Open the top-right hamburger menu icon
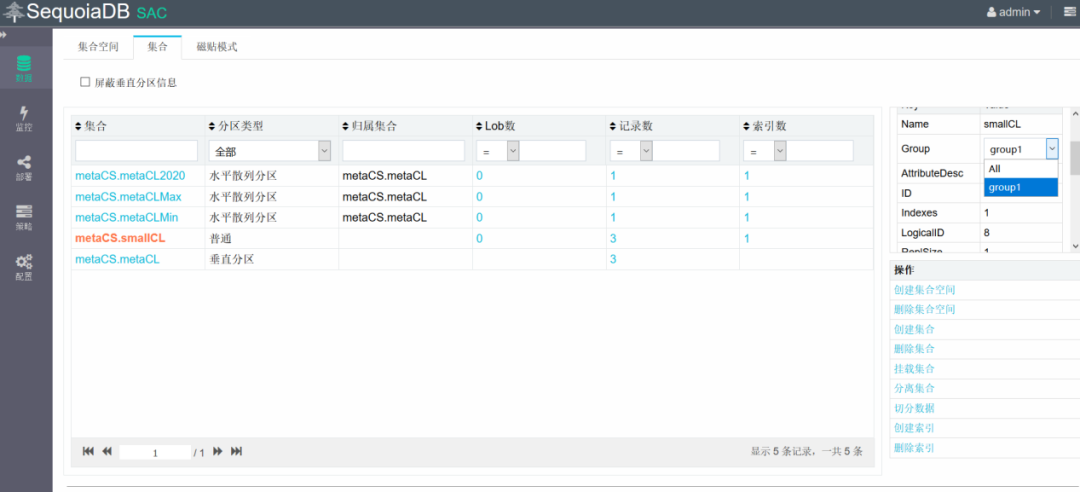The width and height of the screenshot is (1080, 492). [x=1068, y=12]
